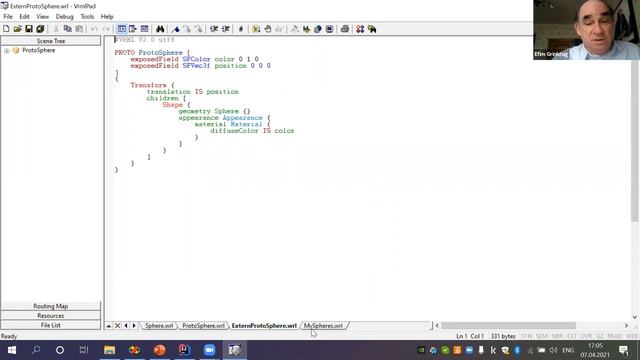This screenshot has height=360, width=640.
Task: Click the 331 bytes status text
Action: tap(503, 336)
